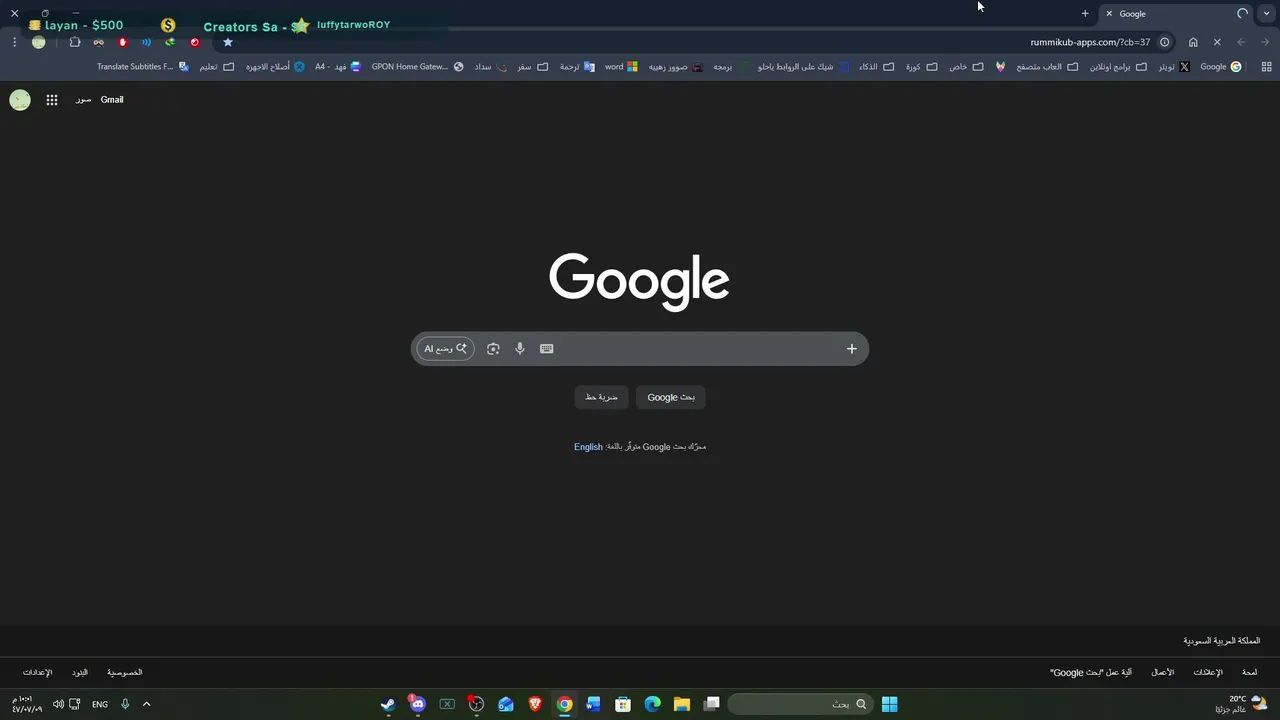Go to the browser home page
1280x720 pixels.
[1193, 42]
